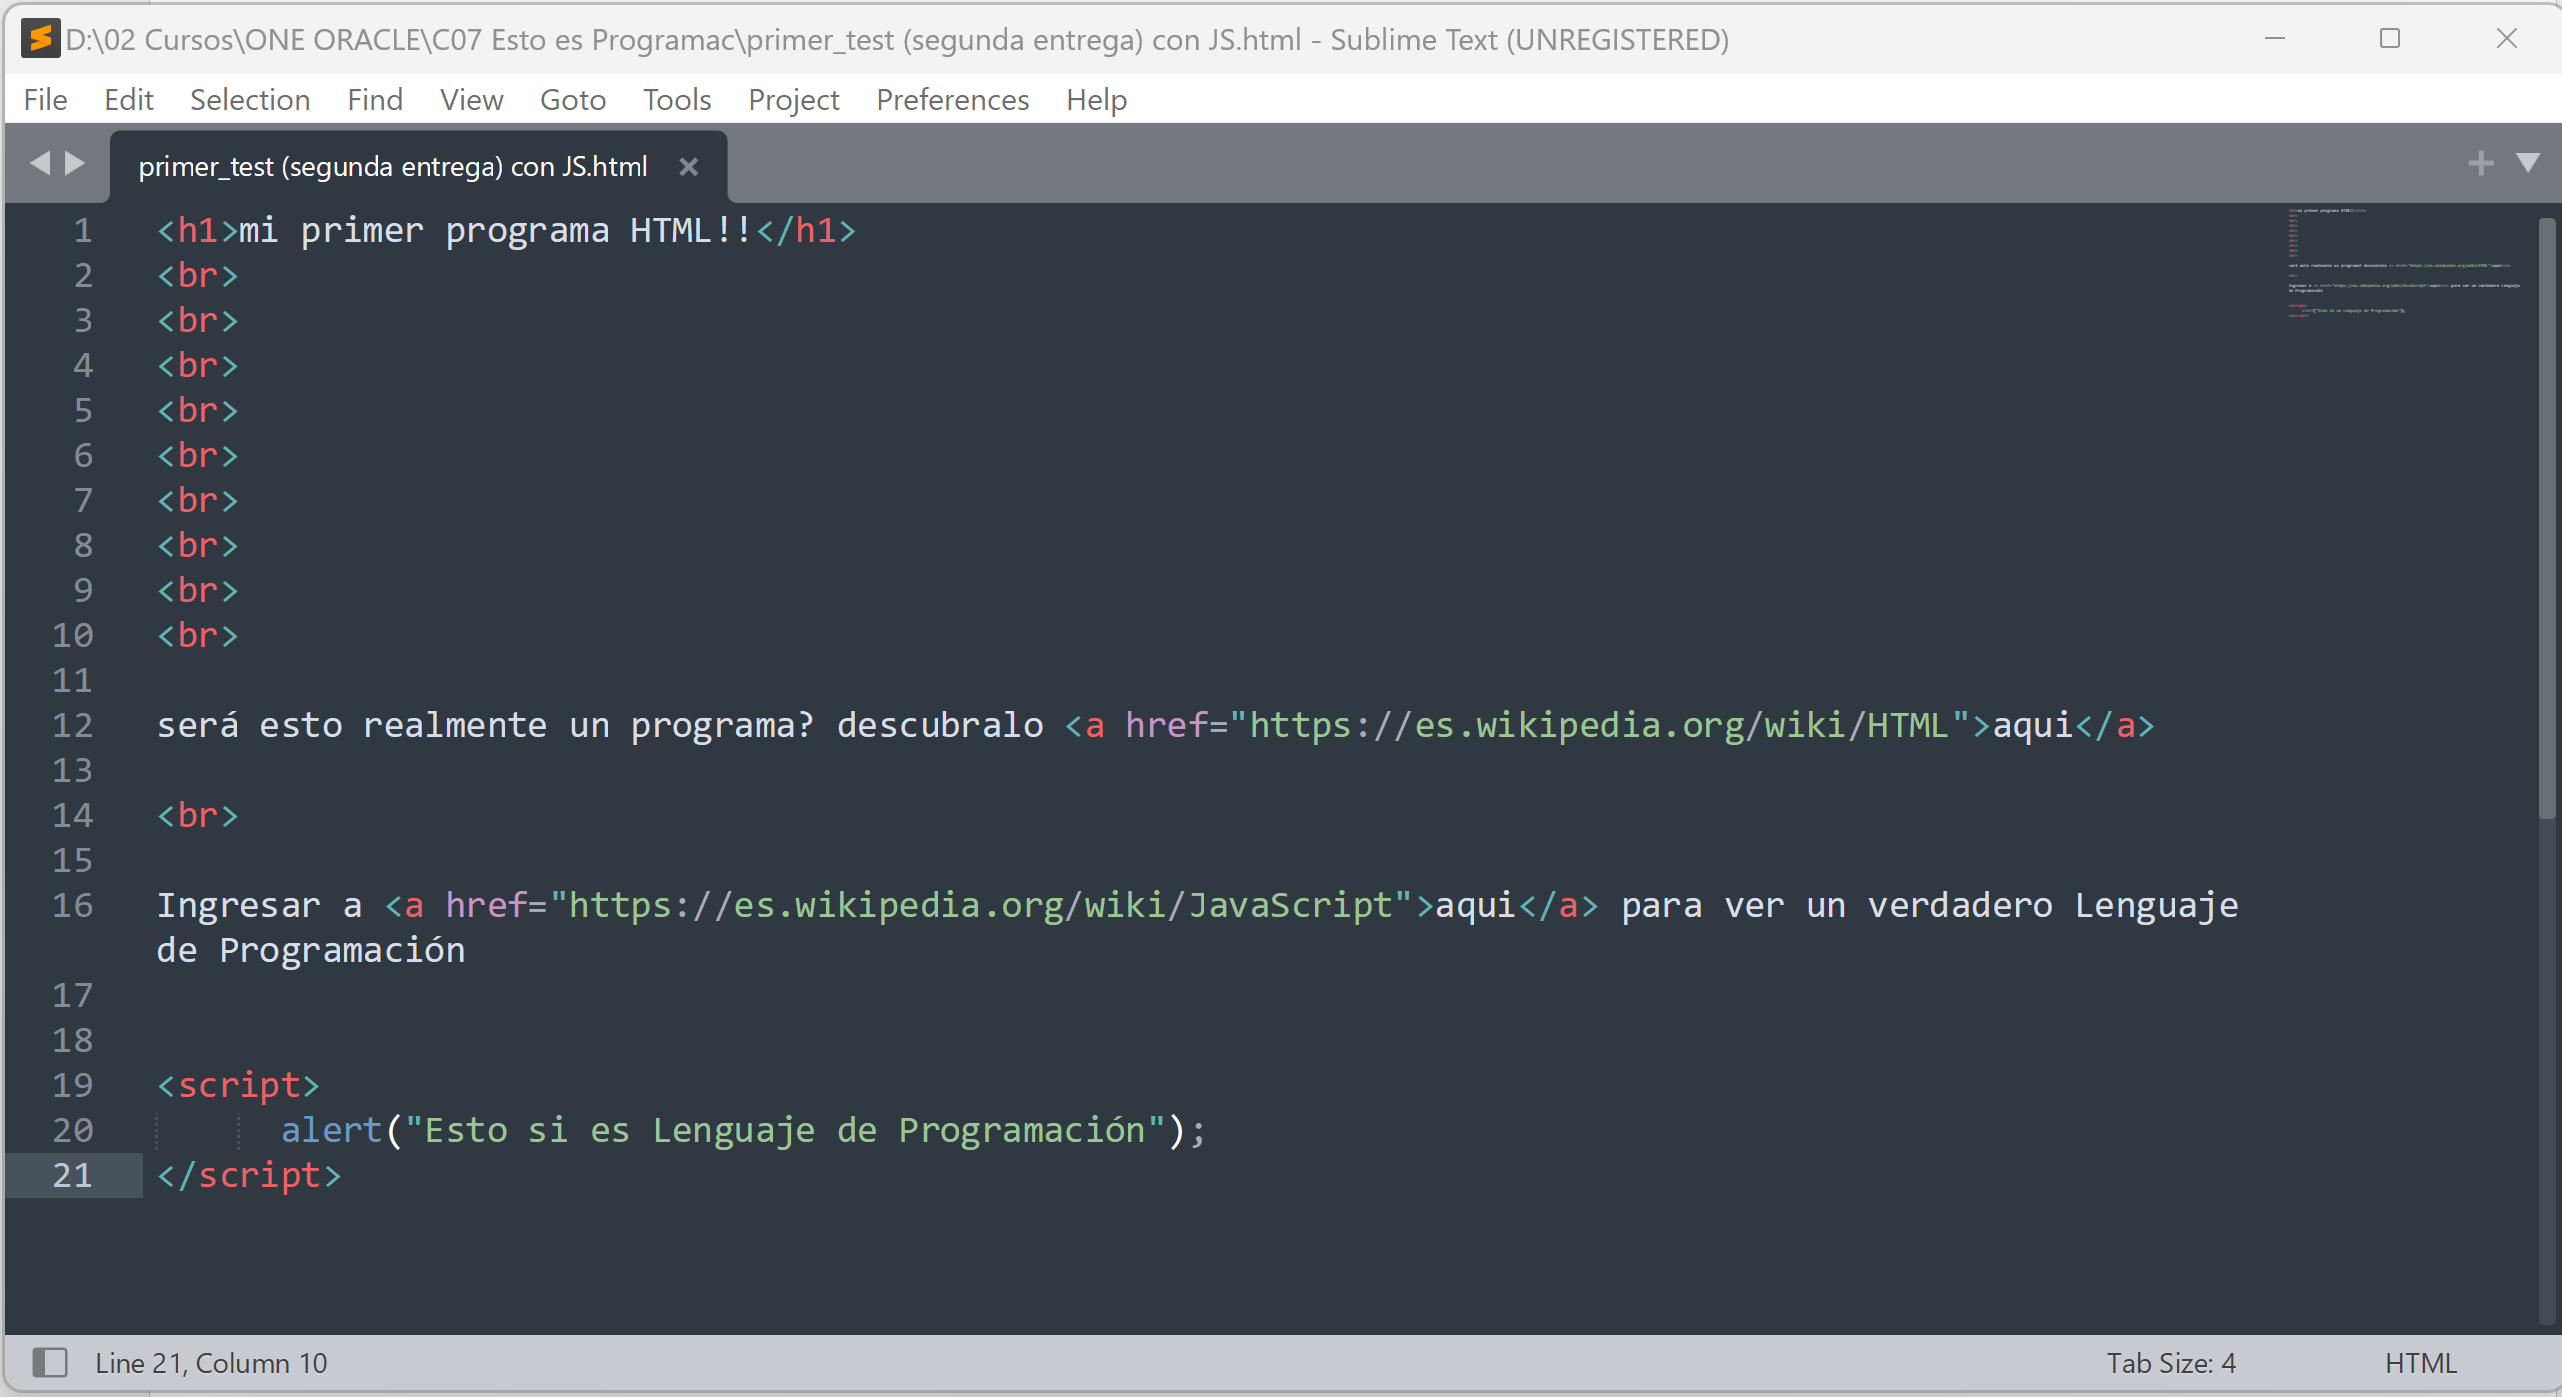The image size is (2562, 1397).
Task: Click the href attribute on line 12
Action: [1166, 726]
